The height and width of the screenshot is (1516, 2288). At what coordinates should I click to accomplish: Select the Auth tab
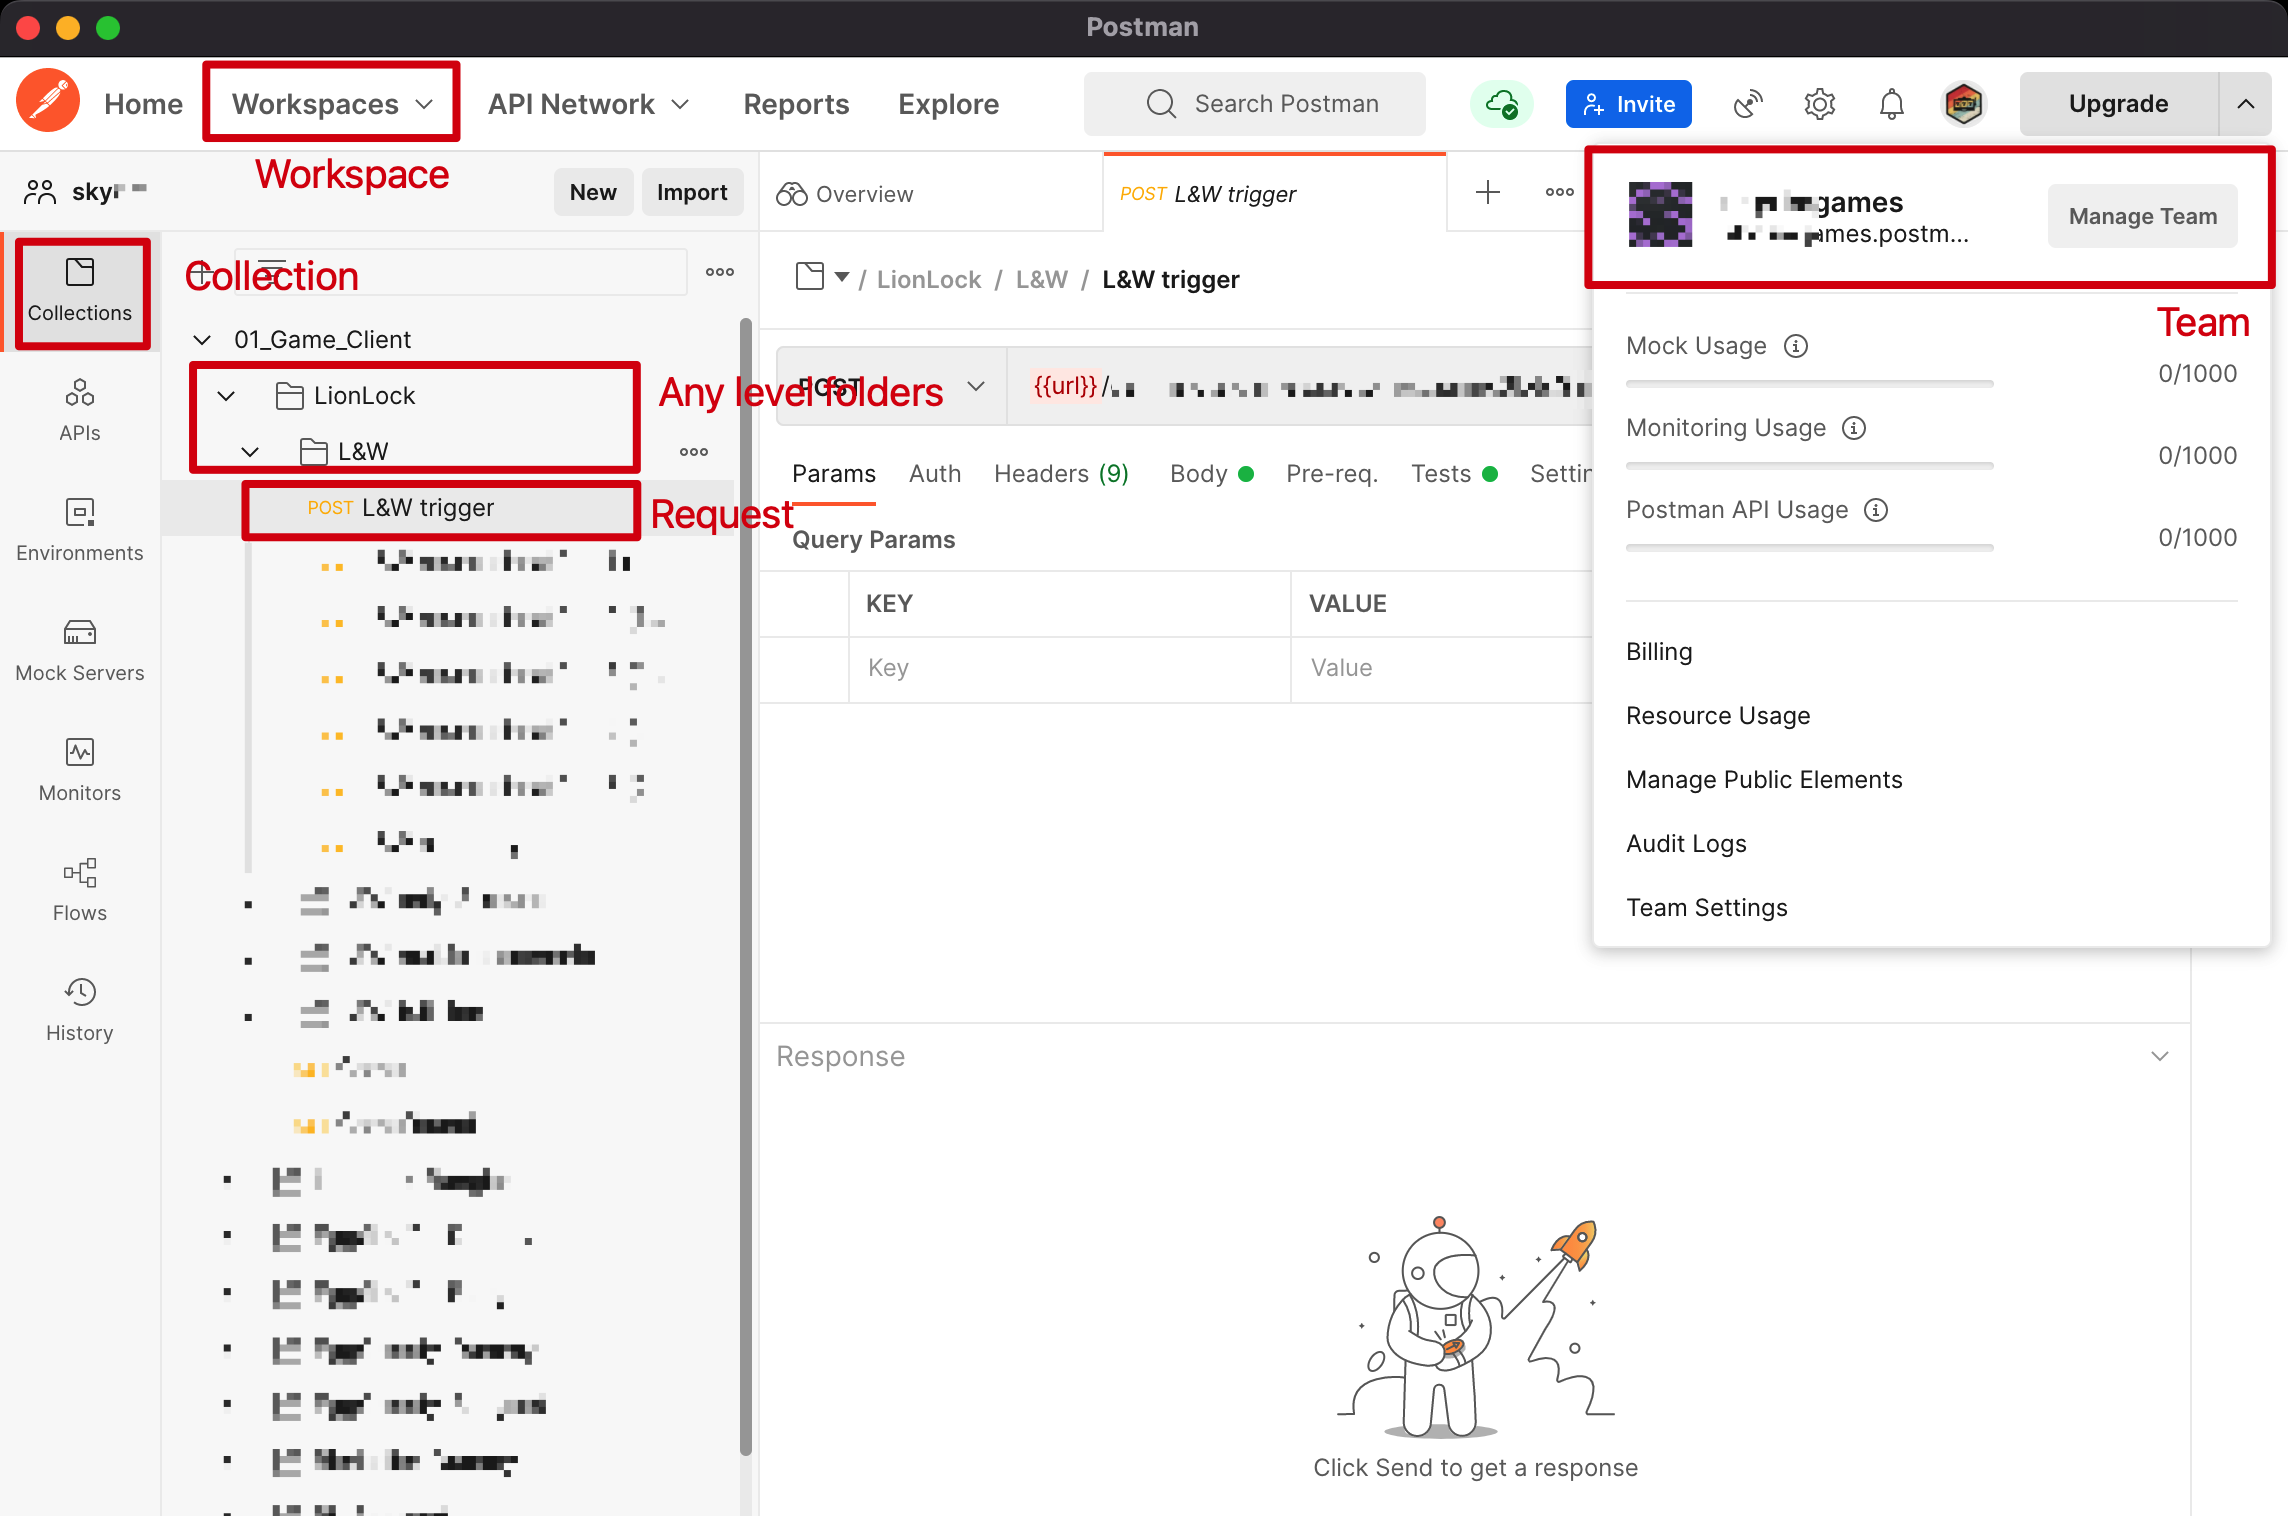point(935,474)
